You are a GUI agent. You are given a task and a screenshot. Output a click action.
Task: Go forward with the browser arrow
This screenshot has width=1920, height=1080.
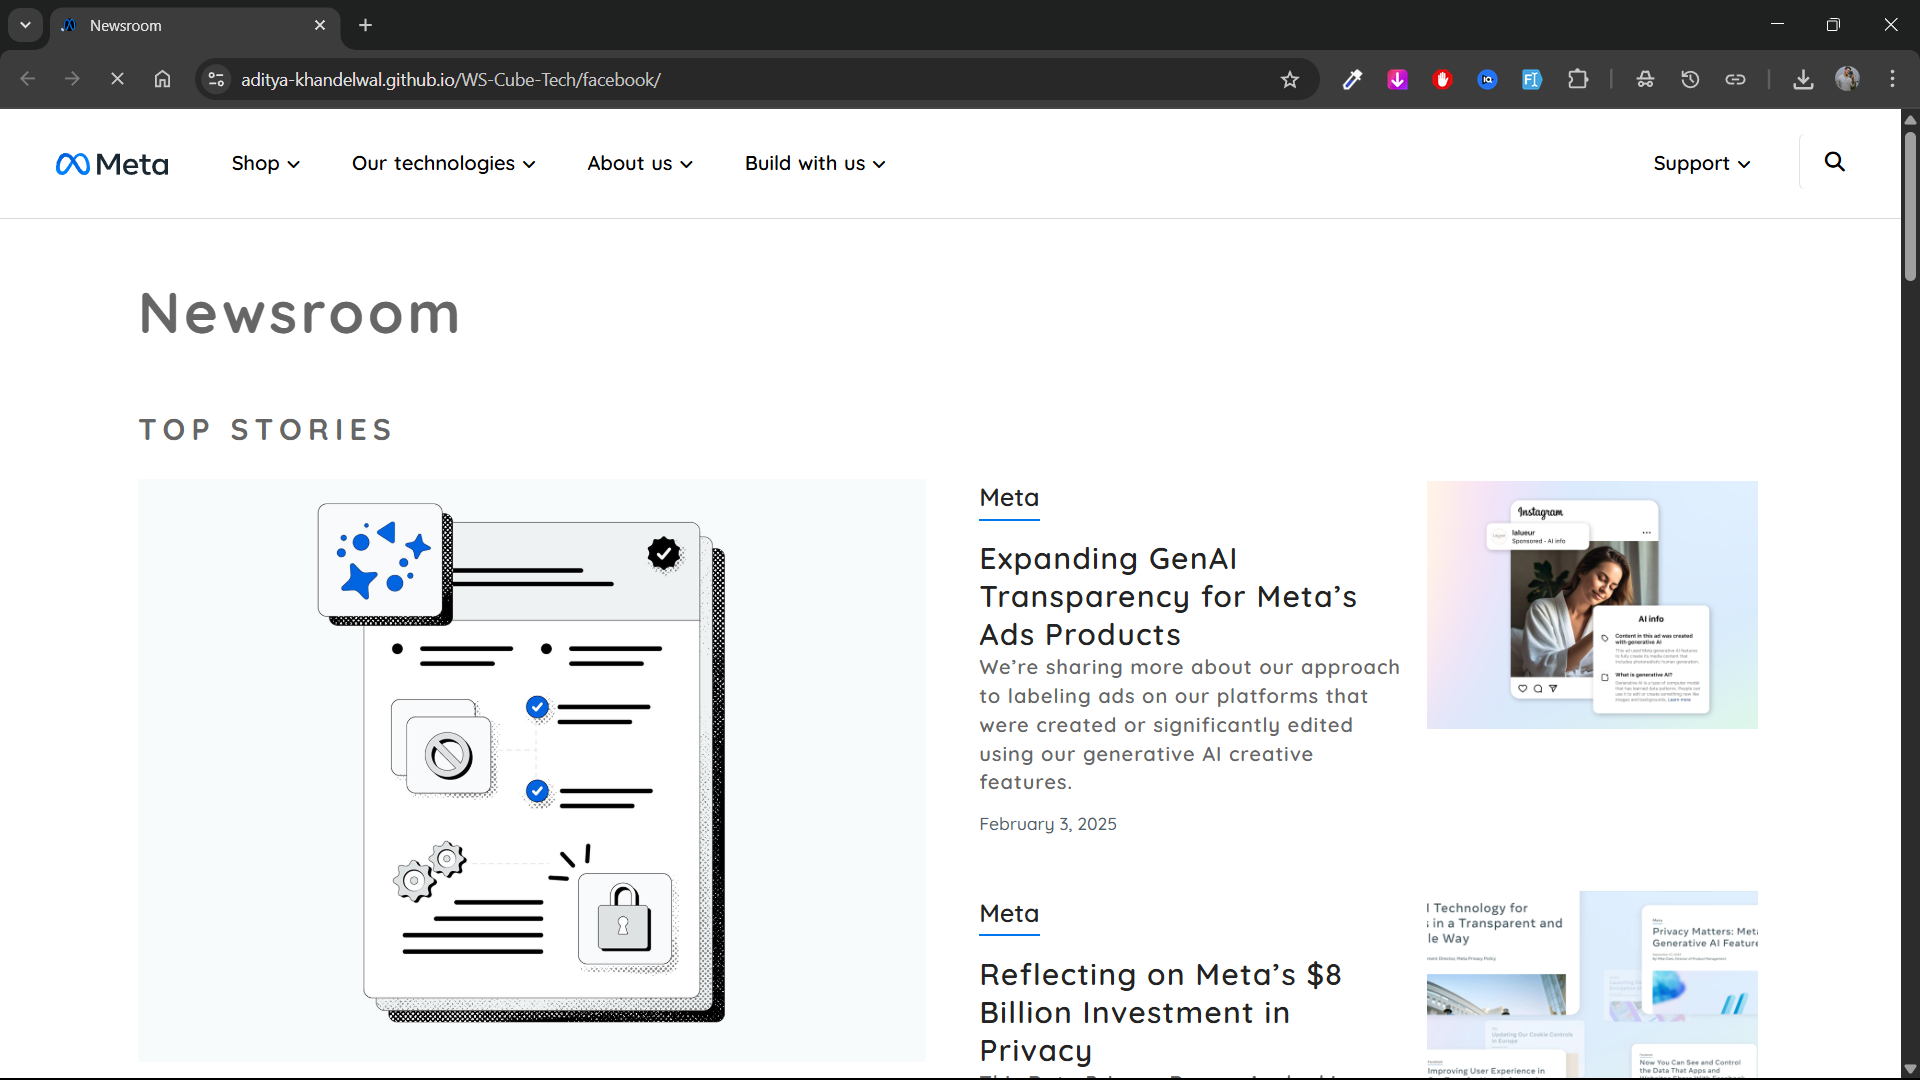(x=72, y=79)
